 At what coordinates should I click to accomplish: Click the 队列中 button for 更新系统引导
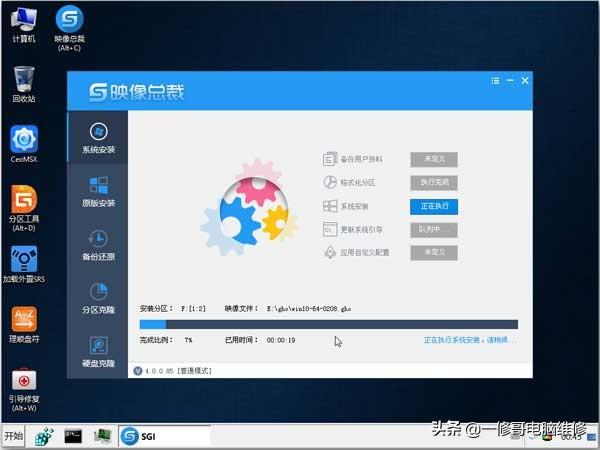click(434, 230)
